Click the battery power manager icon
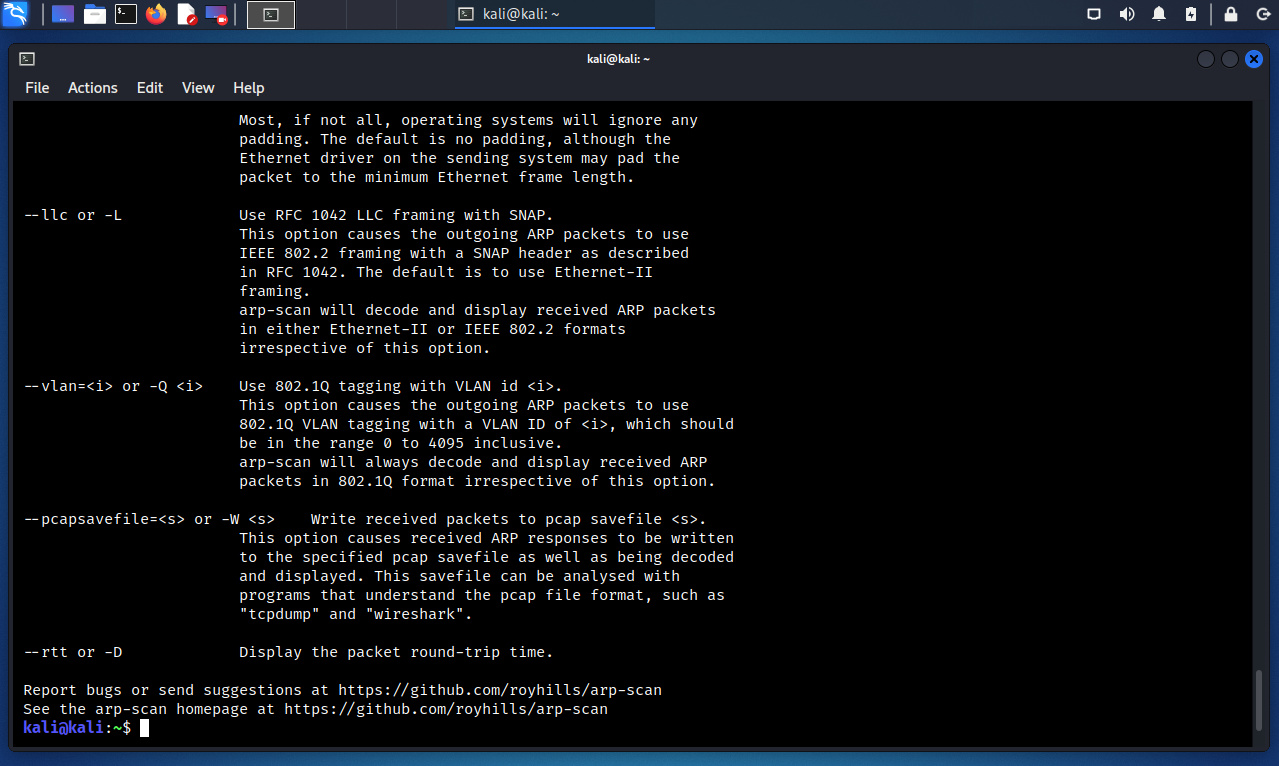Screen dimensions: 1279x766 (1190, 14)
